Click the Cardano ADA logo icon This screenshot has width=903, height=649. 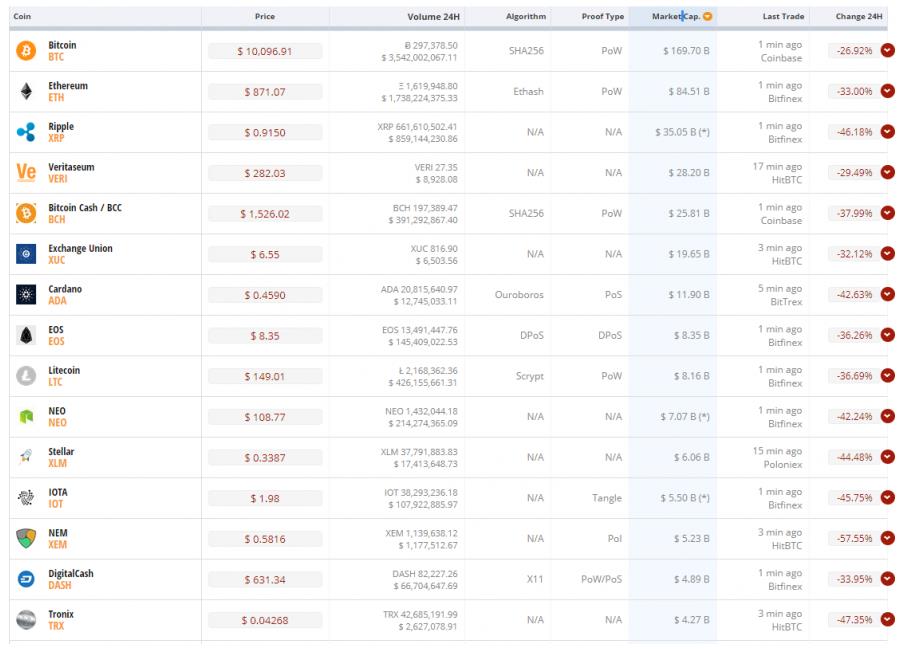[26, 295]
